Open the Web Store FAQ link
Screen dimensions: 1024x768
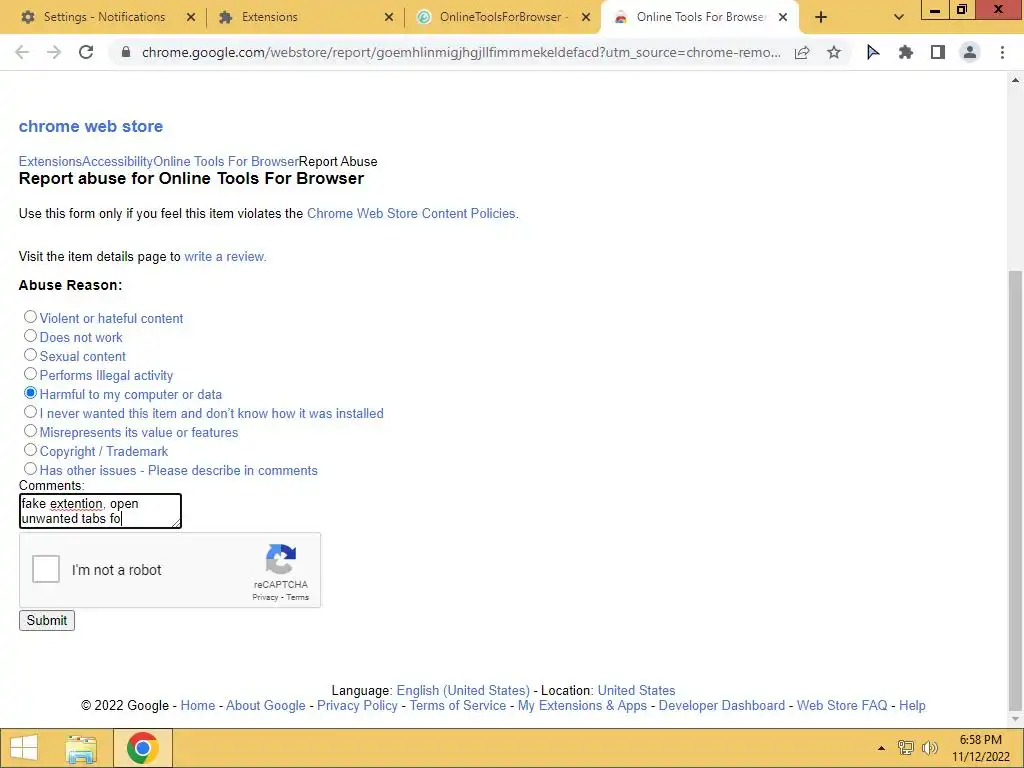pyautogui.click(x=842, y=705)
